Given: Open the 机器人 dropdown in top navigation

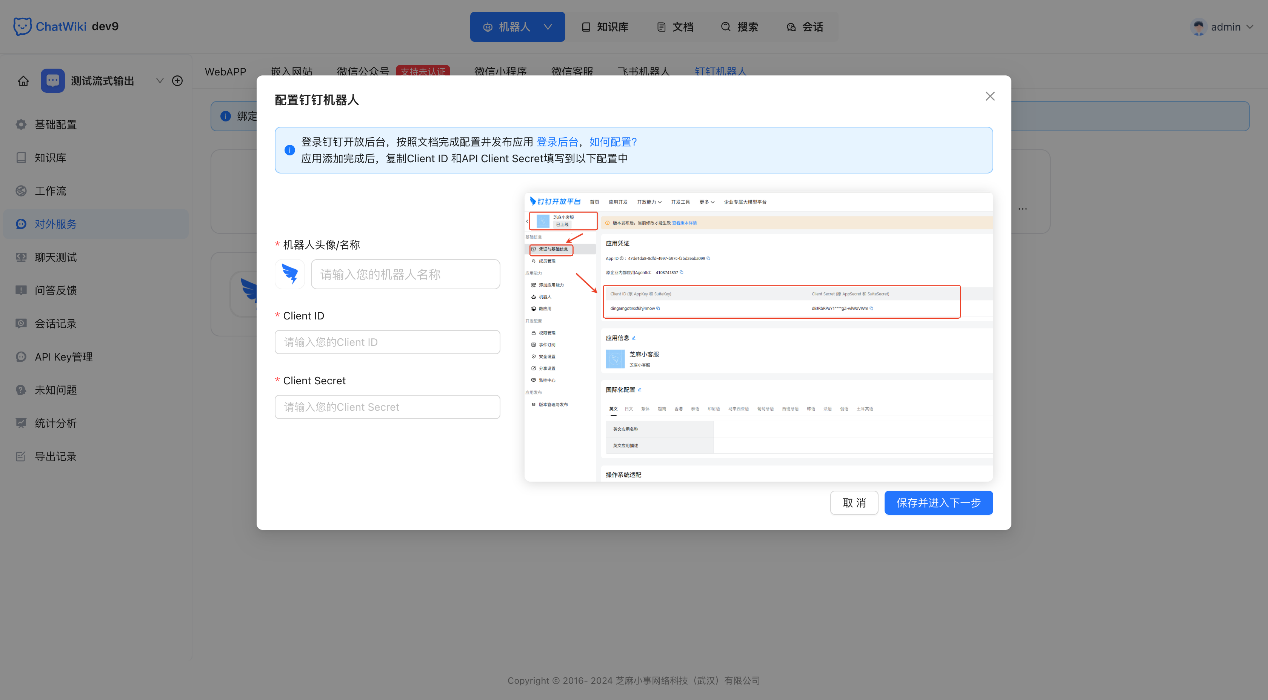Looking at the screenshot, I should click(x=517, y=27).
